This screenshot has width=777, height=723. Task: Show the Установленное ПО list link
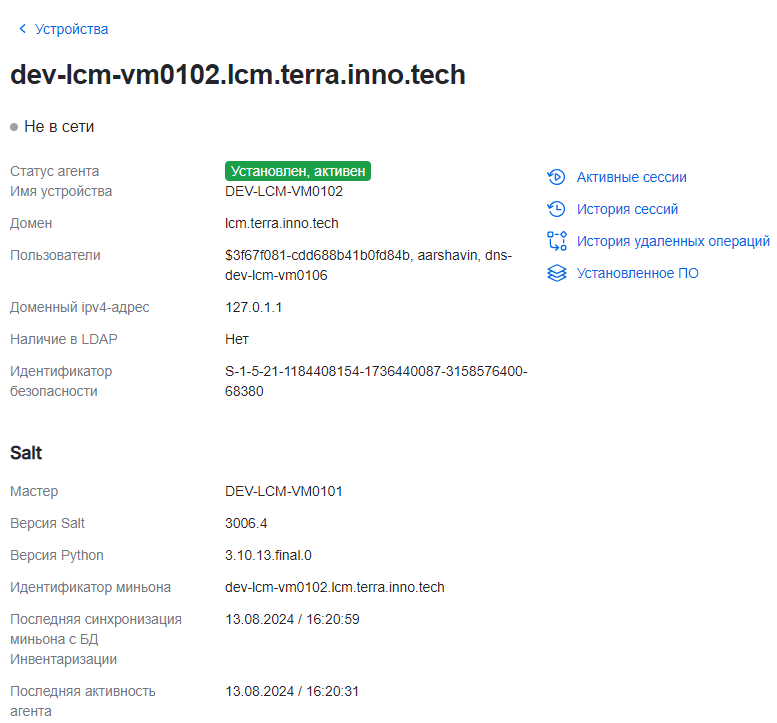[x=637, y=273]
